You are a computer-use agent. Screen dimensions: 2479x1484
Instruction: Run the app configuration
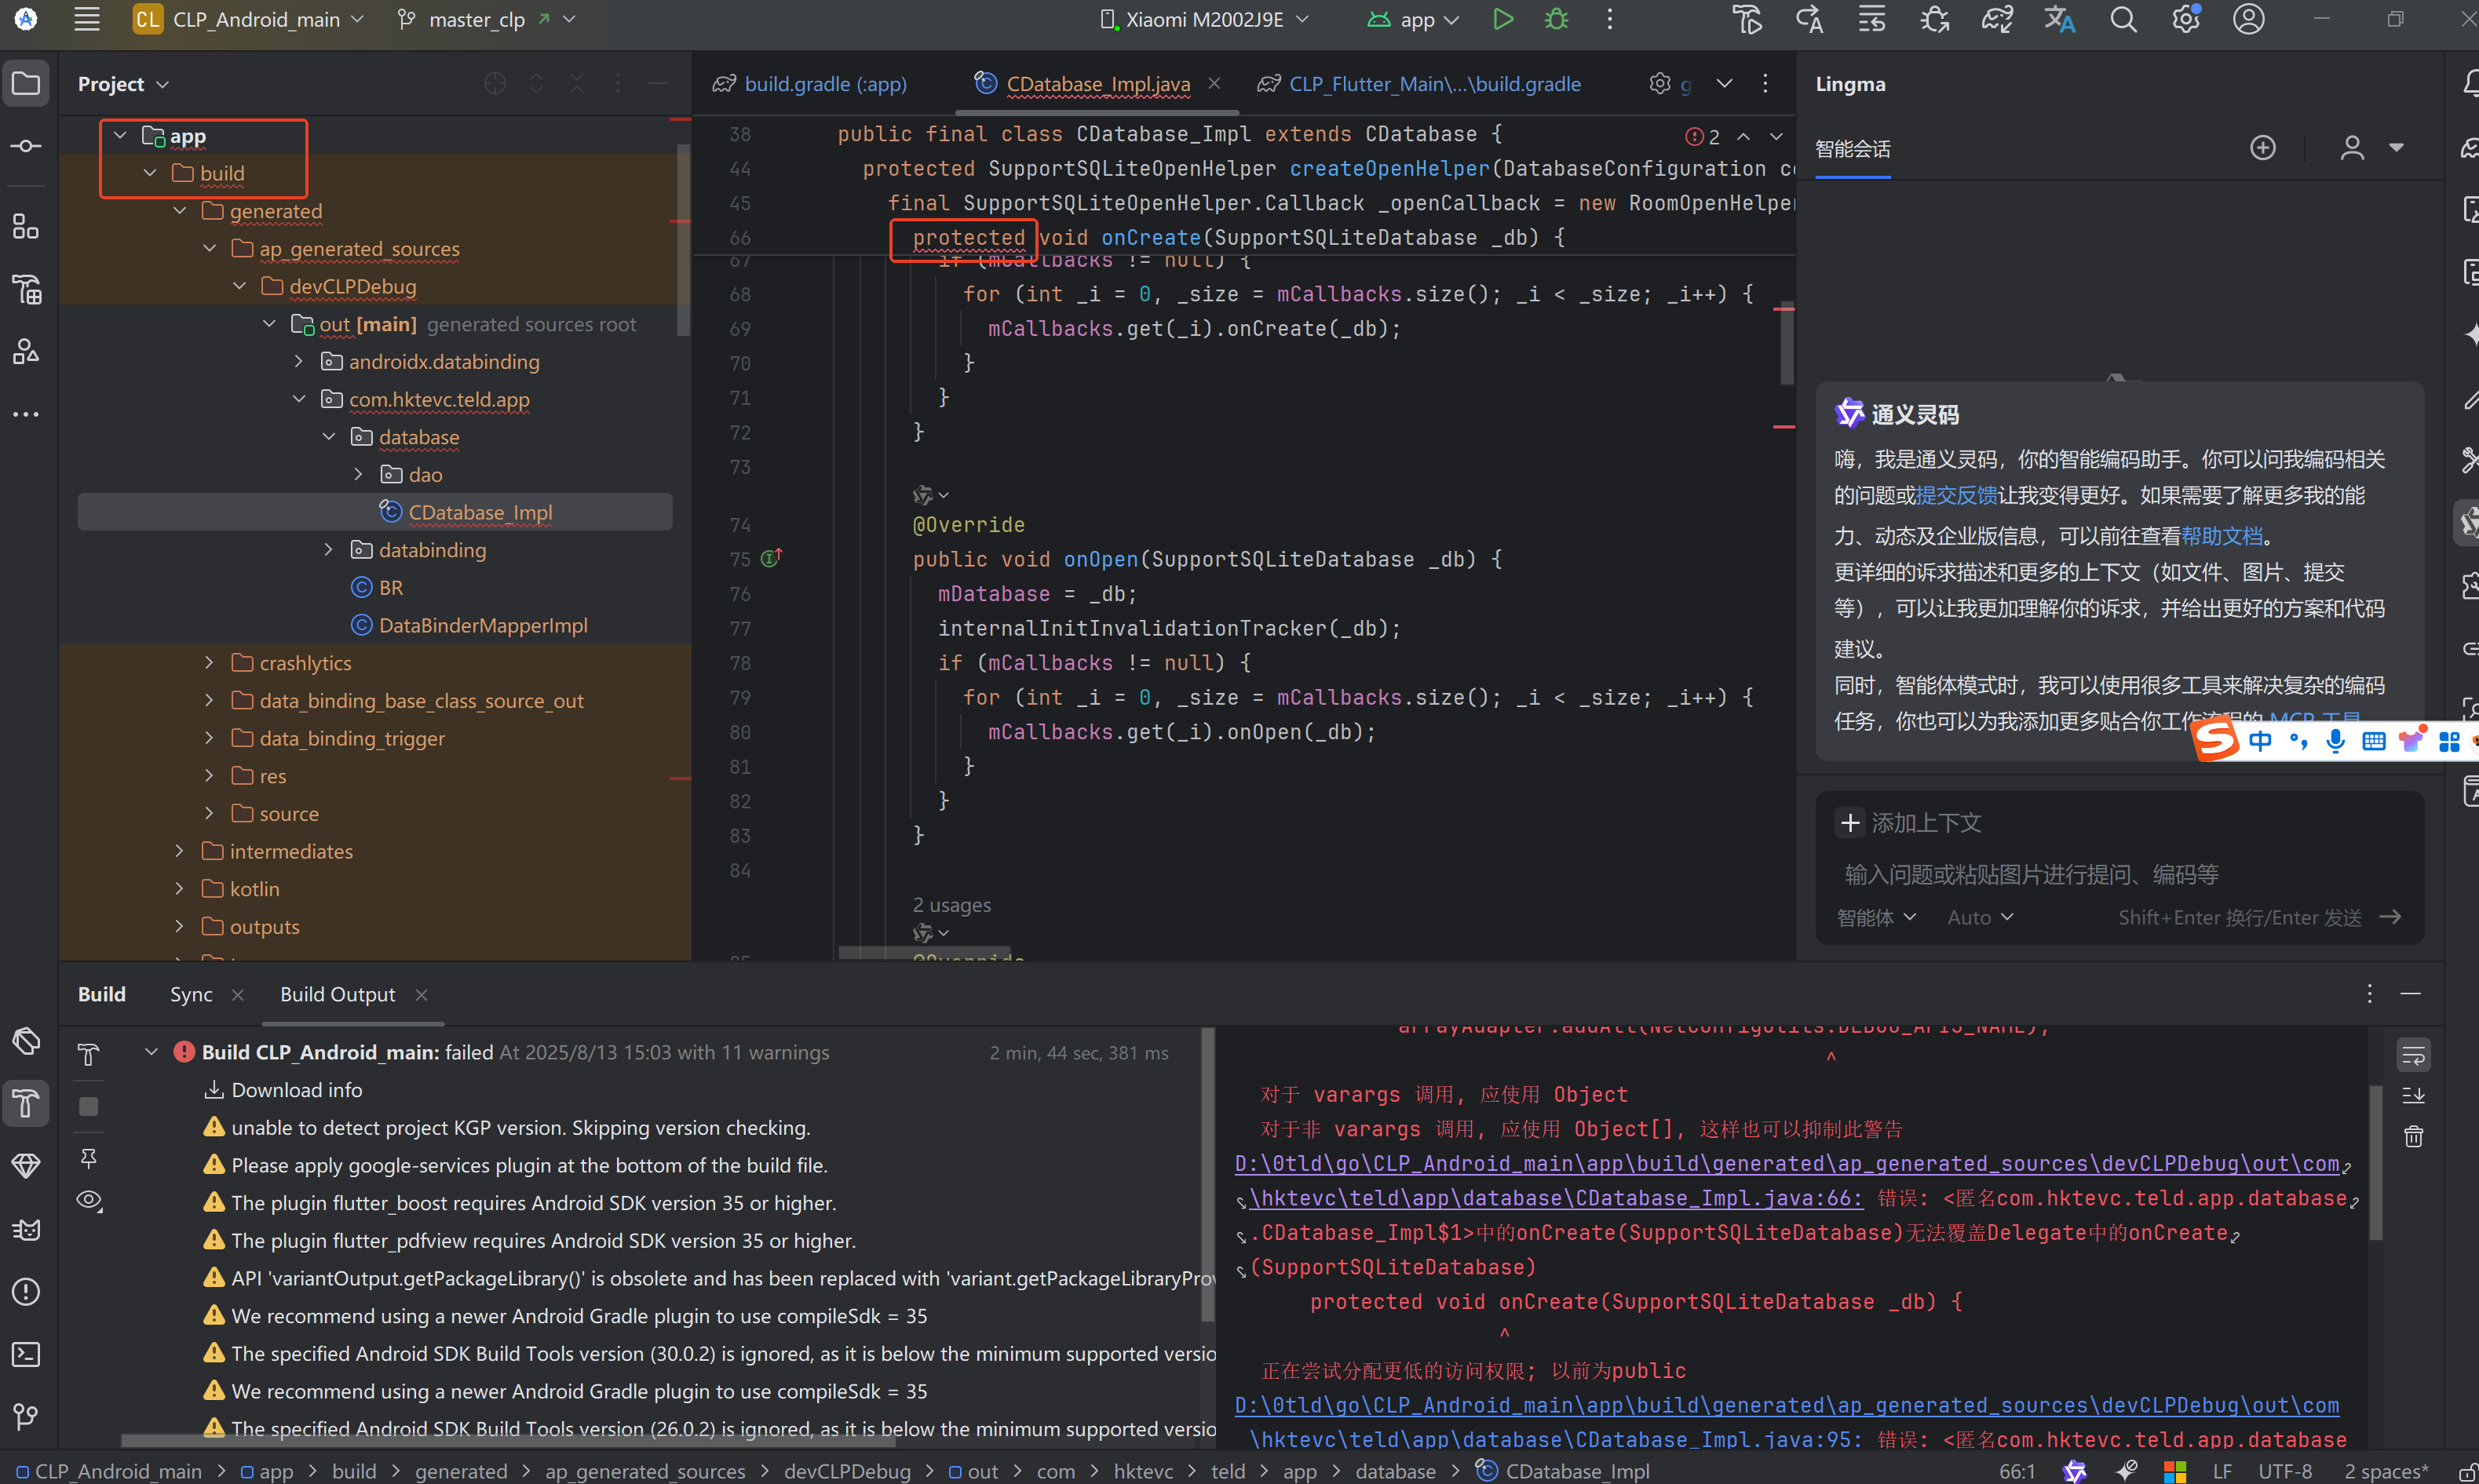[x=1502, y=19]
